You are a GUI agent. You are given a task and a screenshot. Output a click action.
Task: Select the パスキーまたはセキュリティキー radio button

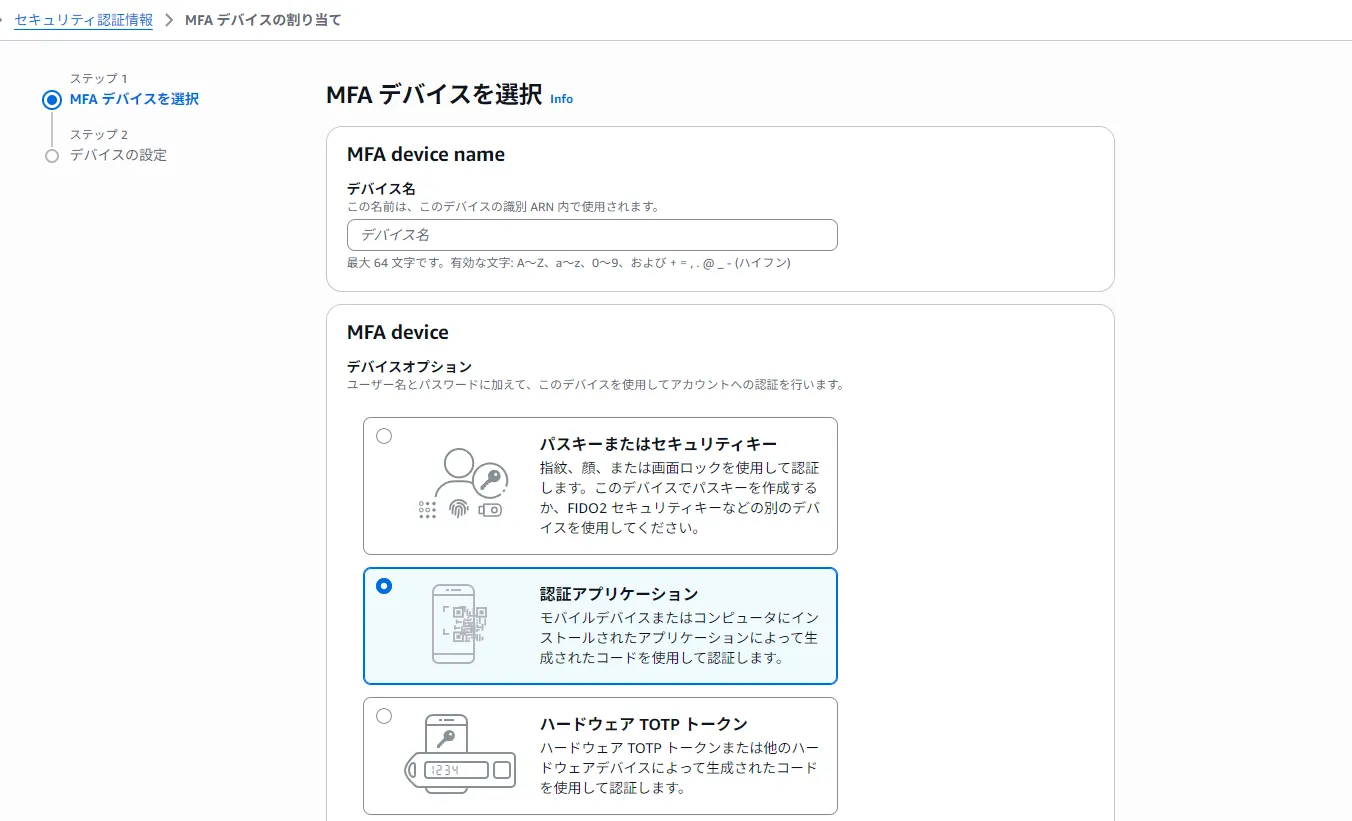click(384, 435)
